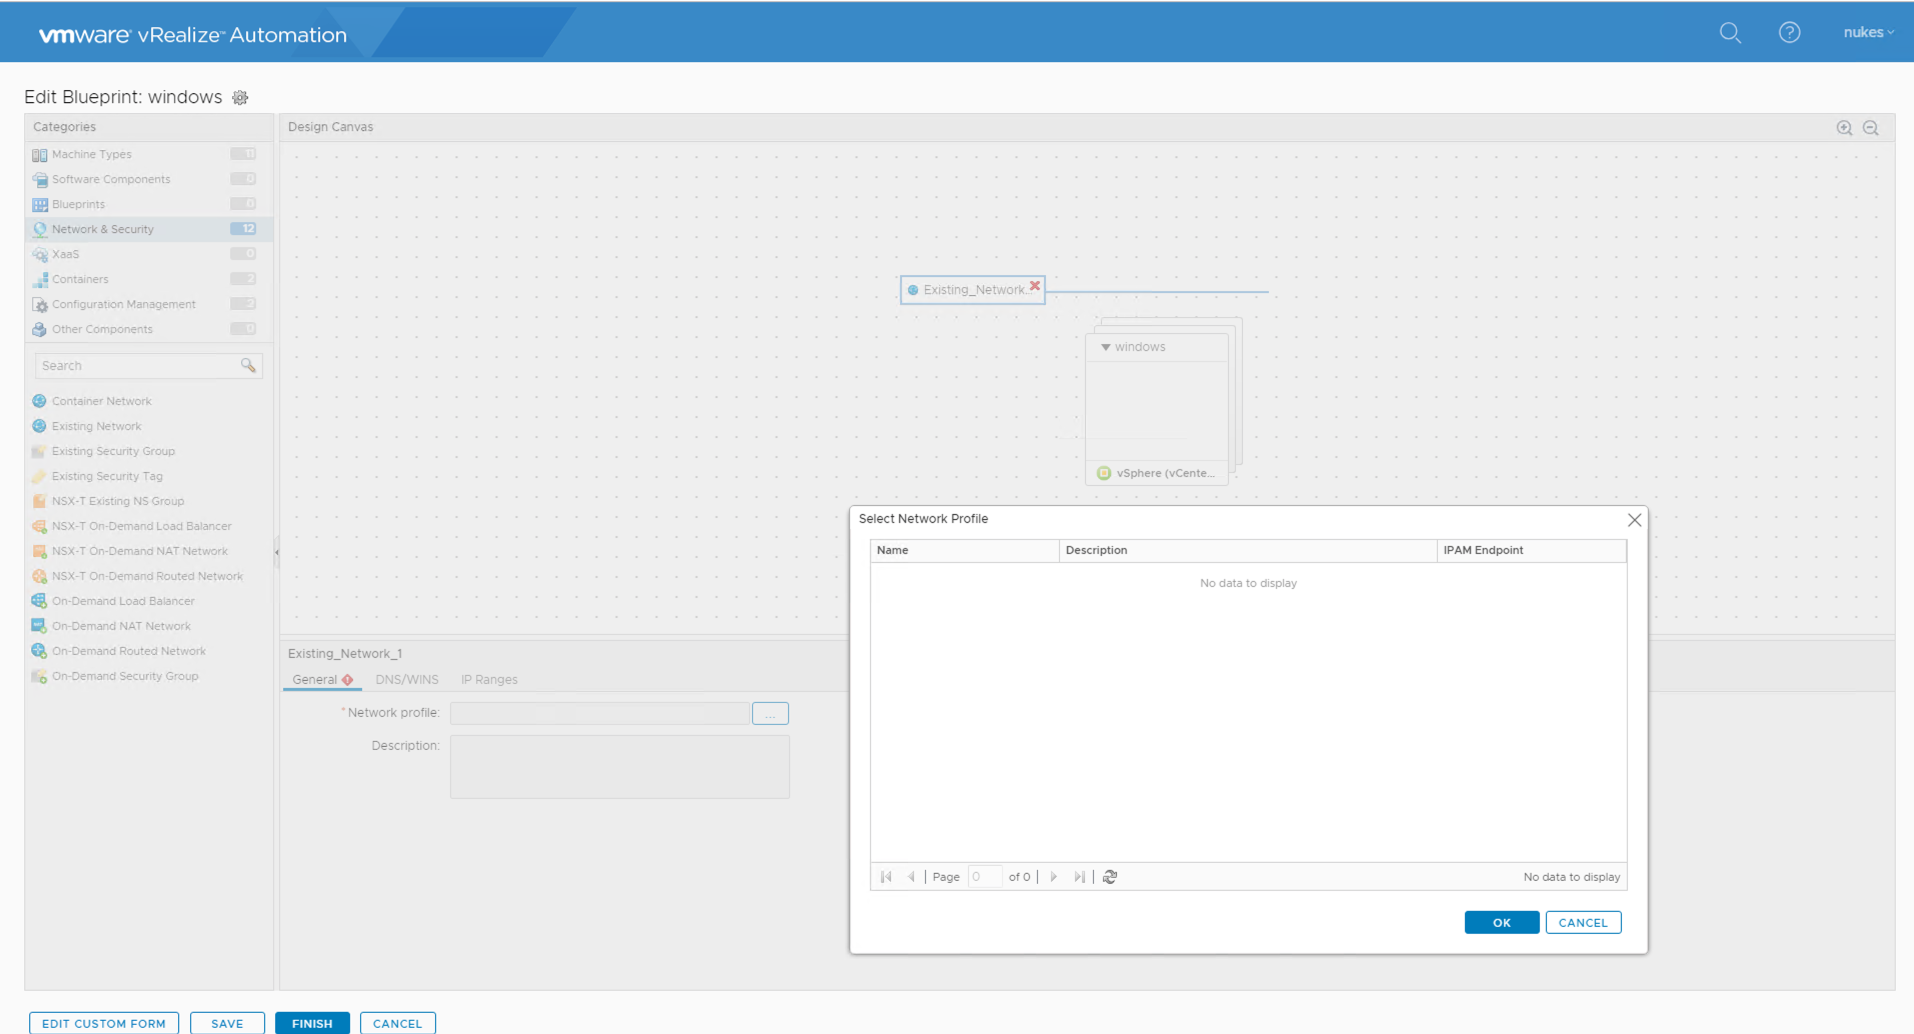Collapse the categories side panel
1914x1034 pixels.
276,552
